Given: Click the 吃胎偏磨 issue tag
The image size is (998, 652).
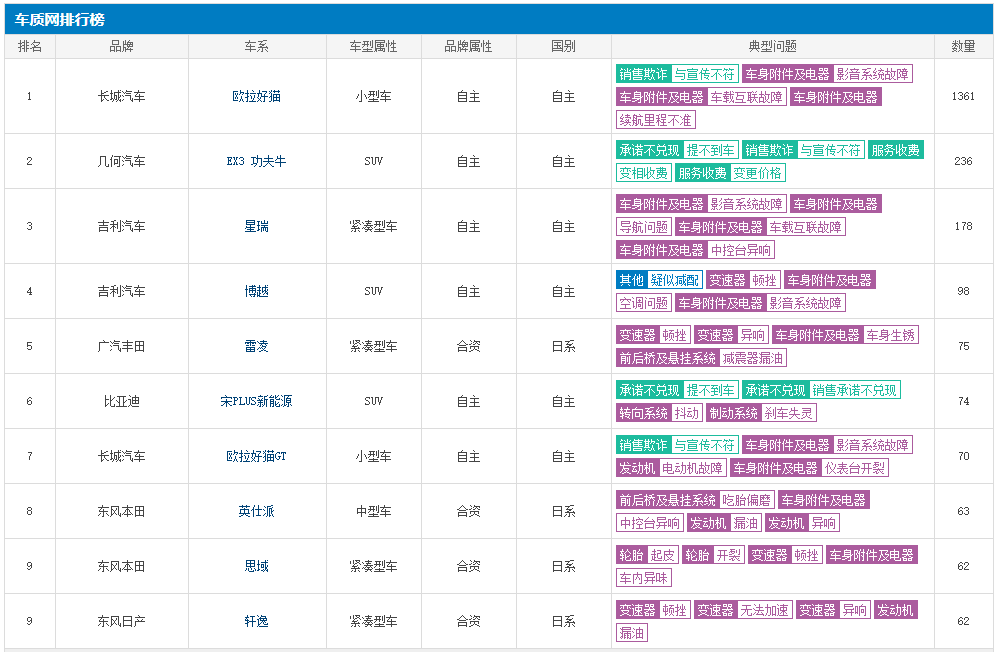Looking at the screenshot, I should pos(747,500).
